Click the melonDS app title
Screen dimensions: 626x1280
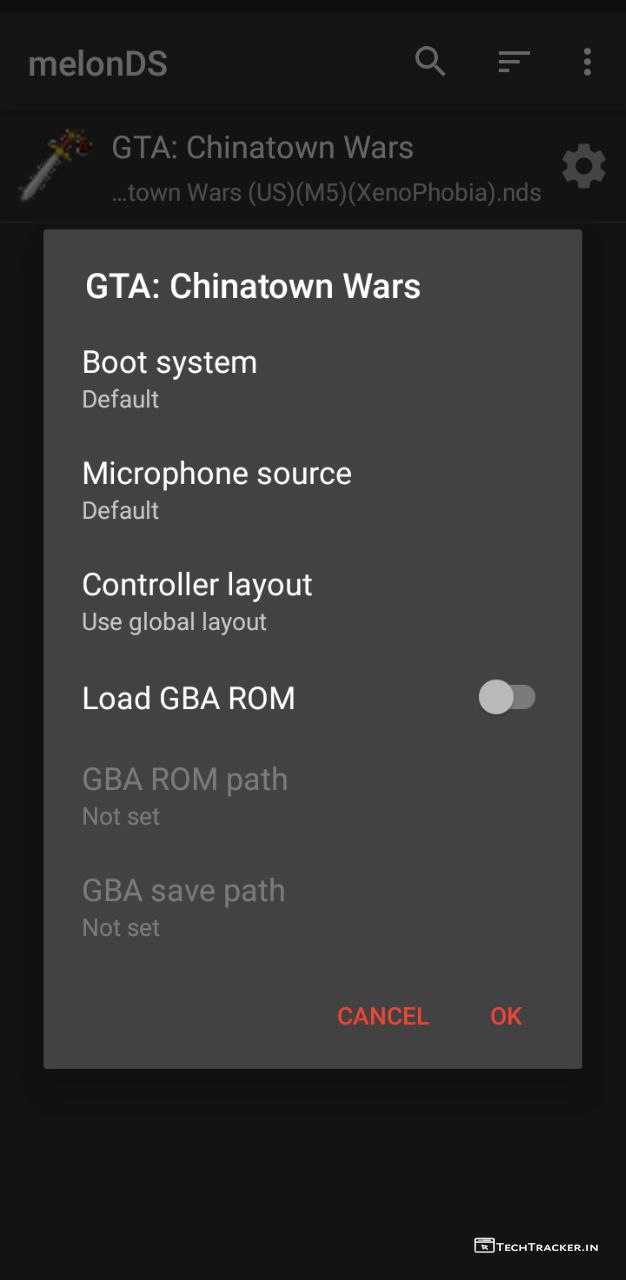pyautogui.click(x=98, y=64)
